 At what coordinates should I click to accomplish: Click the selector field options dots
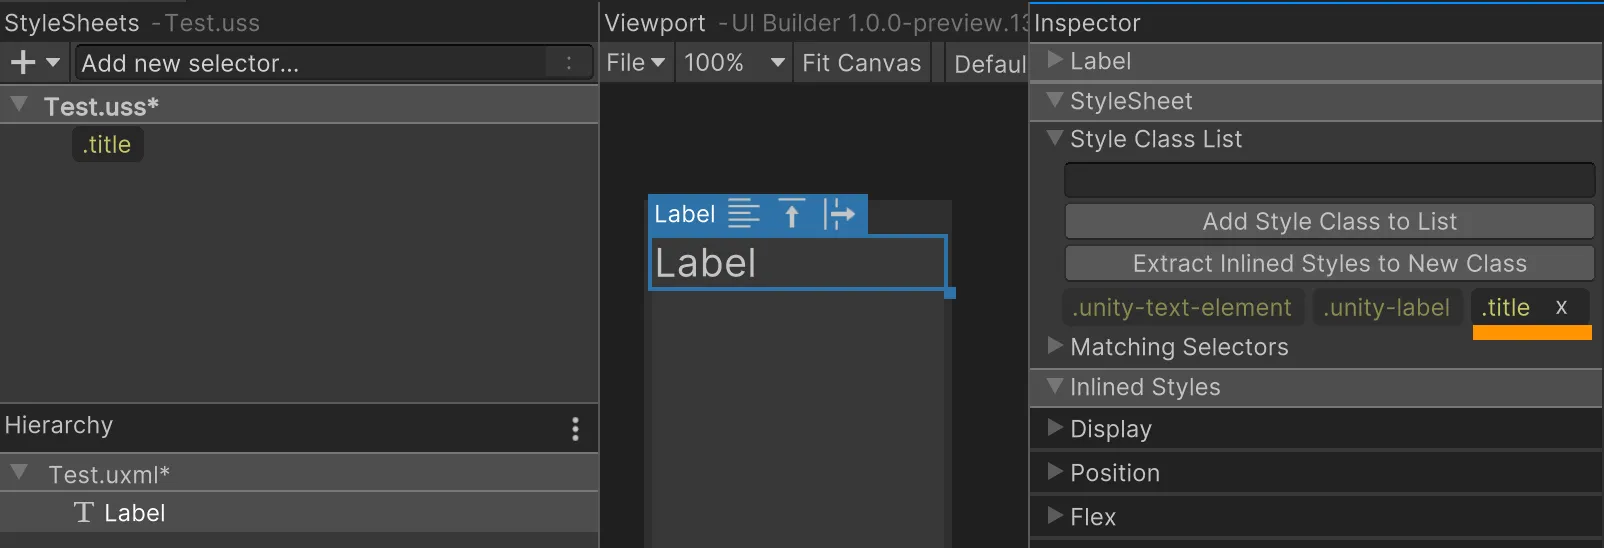pyautogui.click(x=569, y=63)
